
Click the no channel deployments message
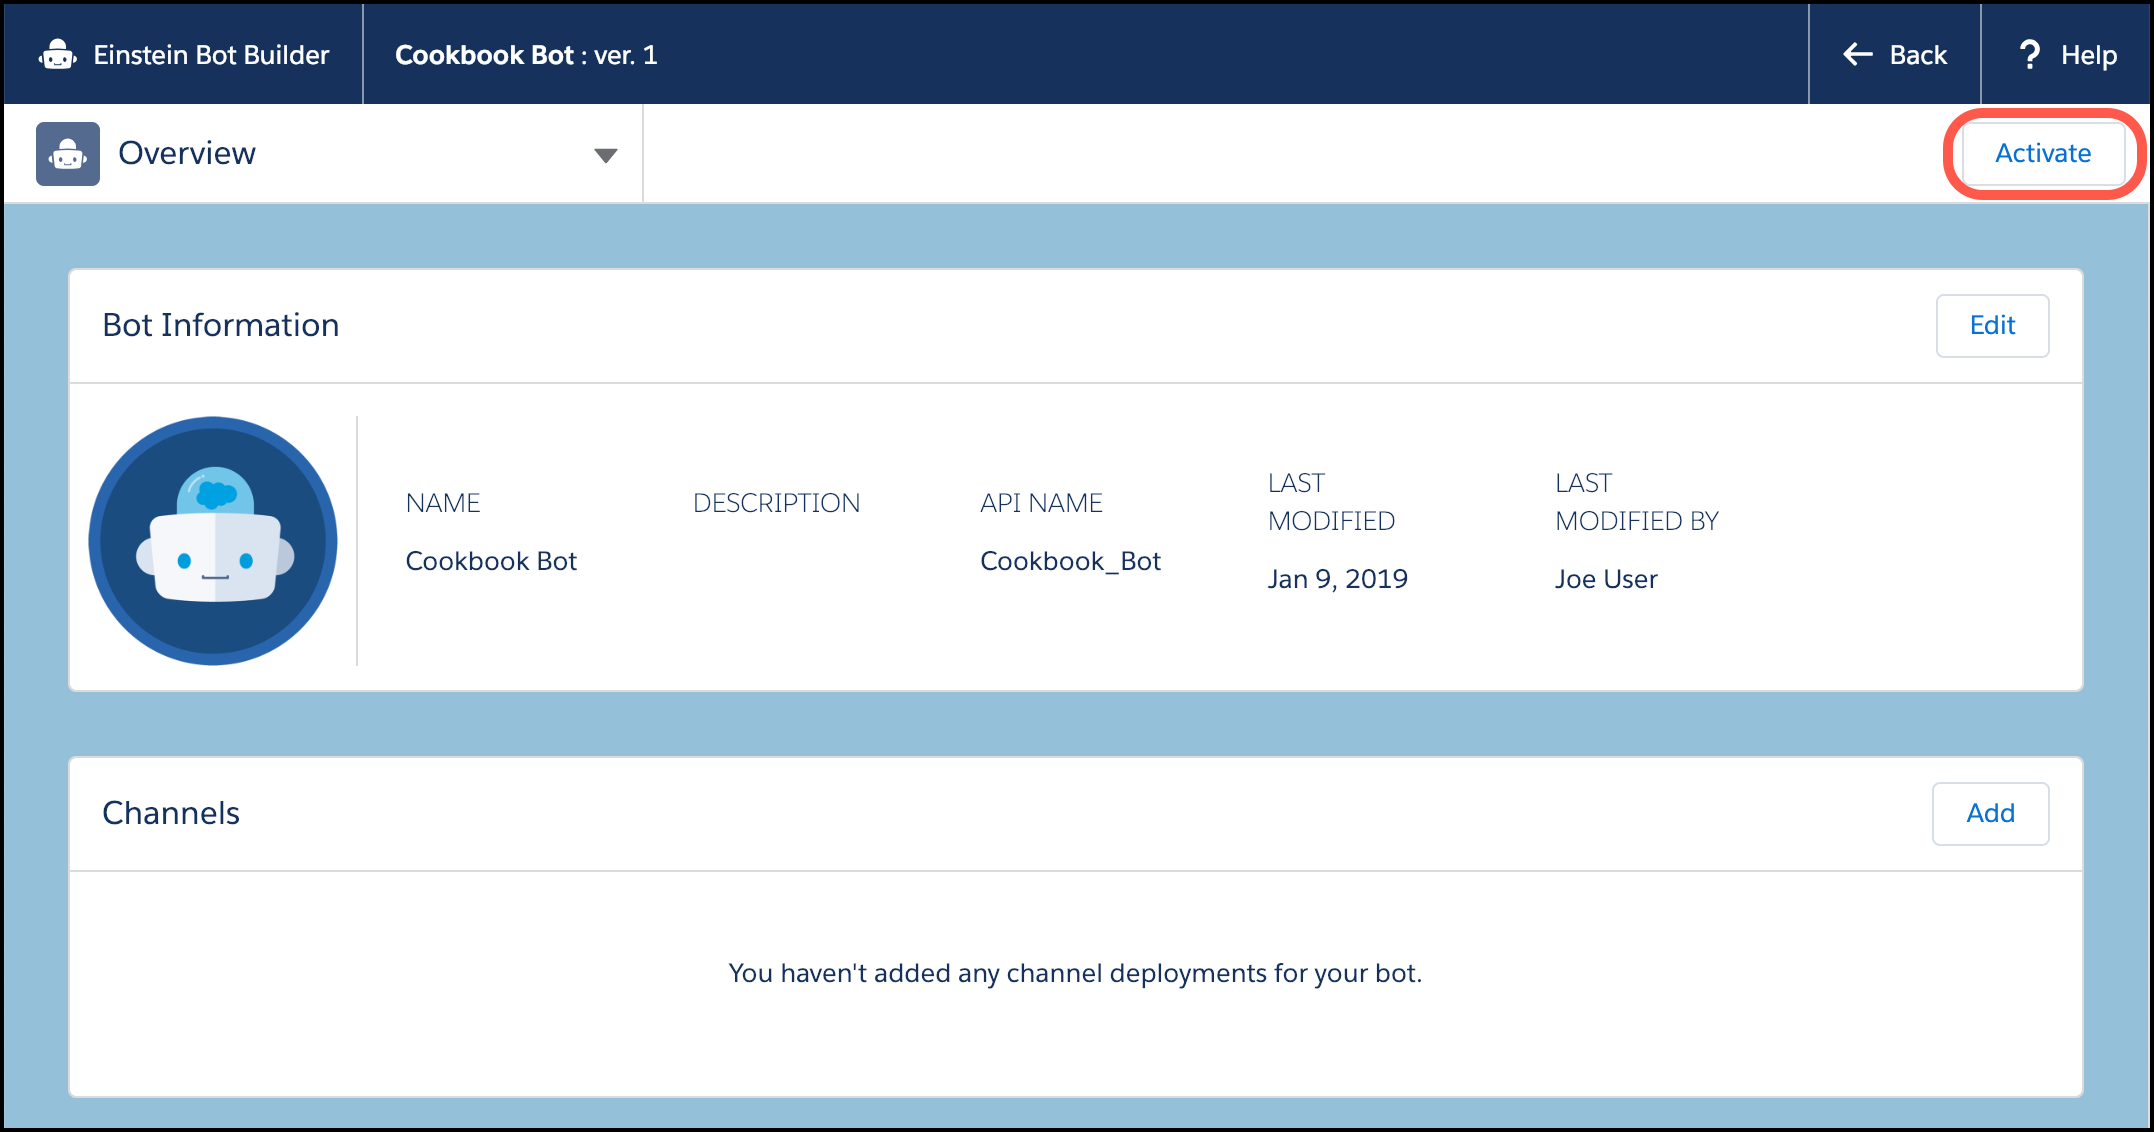point(1075,973)
